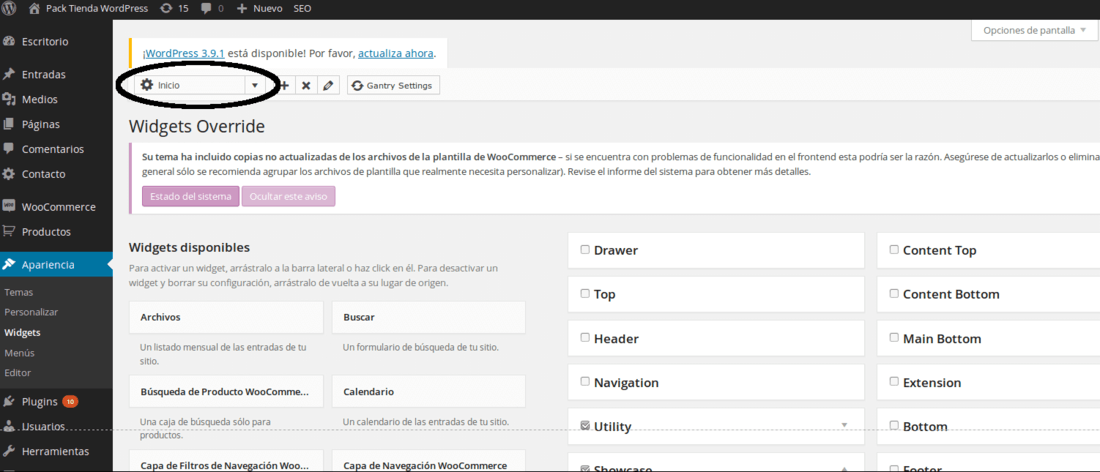The height and width of the screenshot is (472, 1100).
Task: Uncheck the Utility checkbox
Action: coord(584,425)
